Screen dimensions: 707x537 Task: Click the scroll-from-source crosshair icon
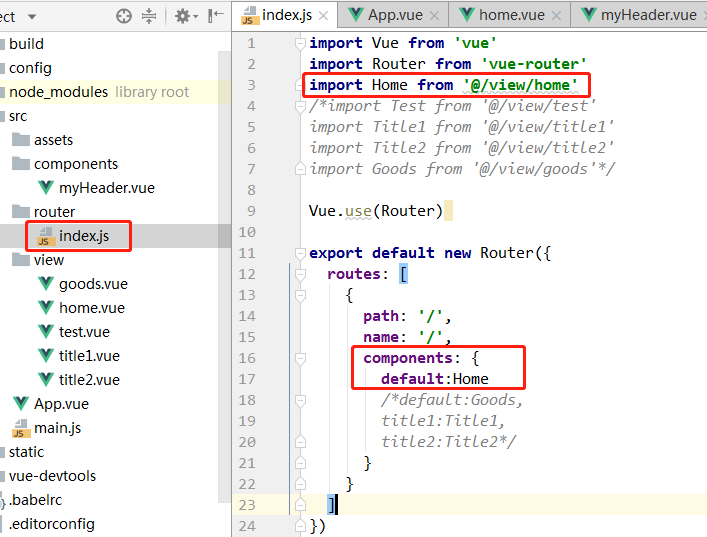pos(124,16)
